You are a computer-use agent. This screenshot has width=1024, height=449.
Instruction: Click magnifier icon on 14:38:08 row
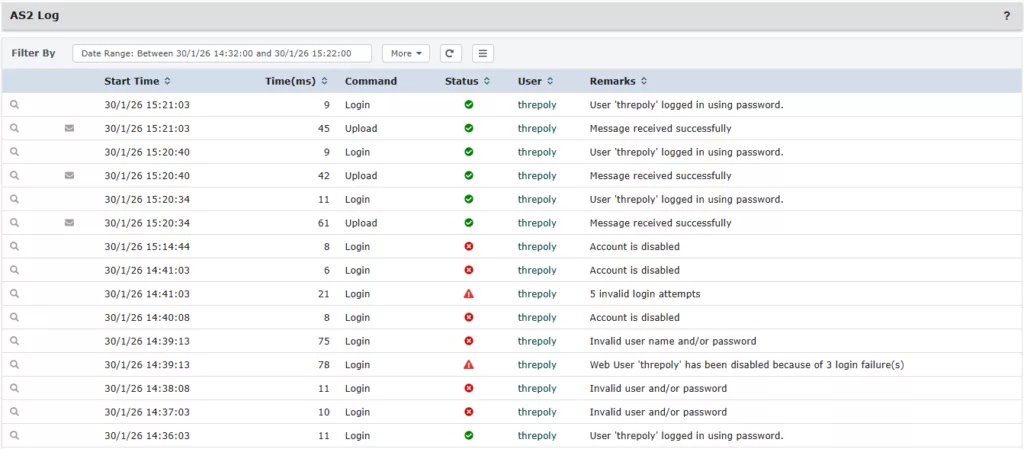point(14,388)
